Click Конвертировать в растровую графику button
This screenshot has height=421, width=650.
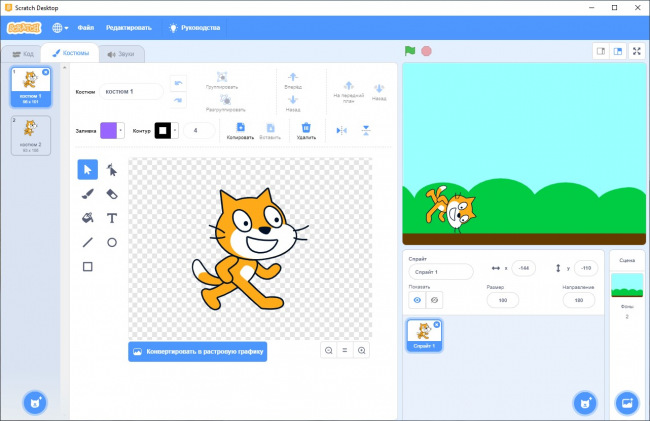(198, 351)
